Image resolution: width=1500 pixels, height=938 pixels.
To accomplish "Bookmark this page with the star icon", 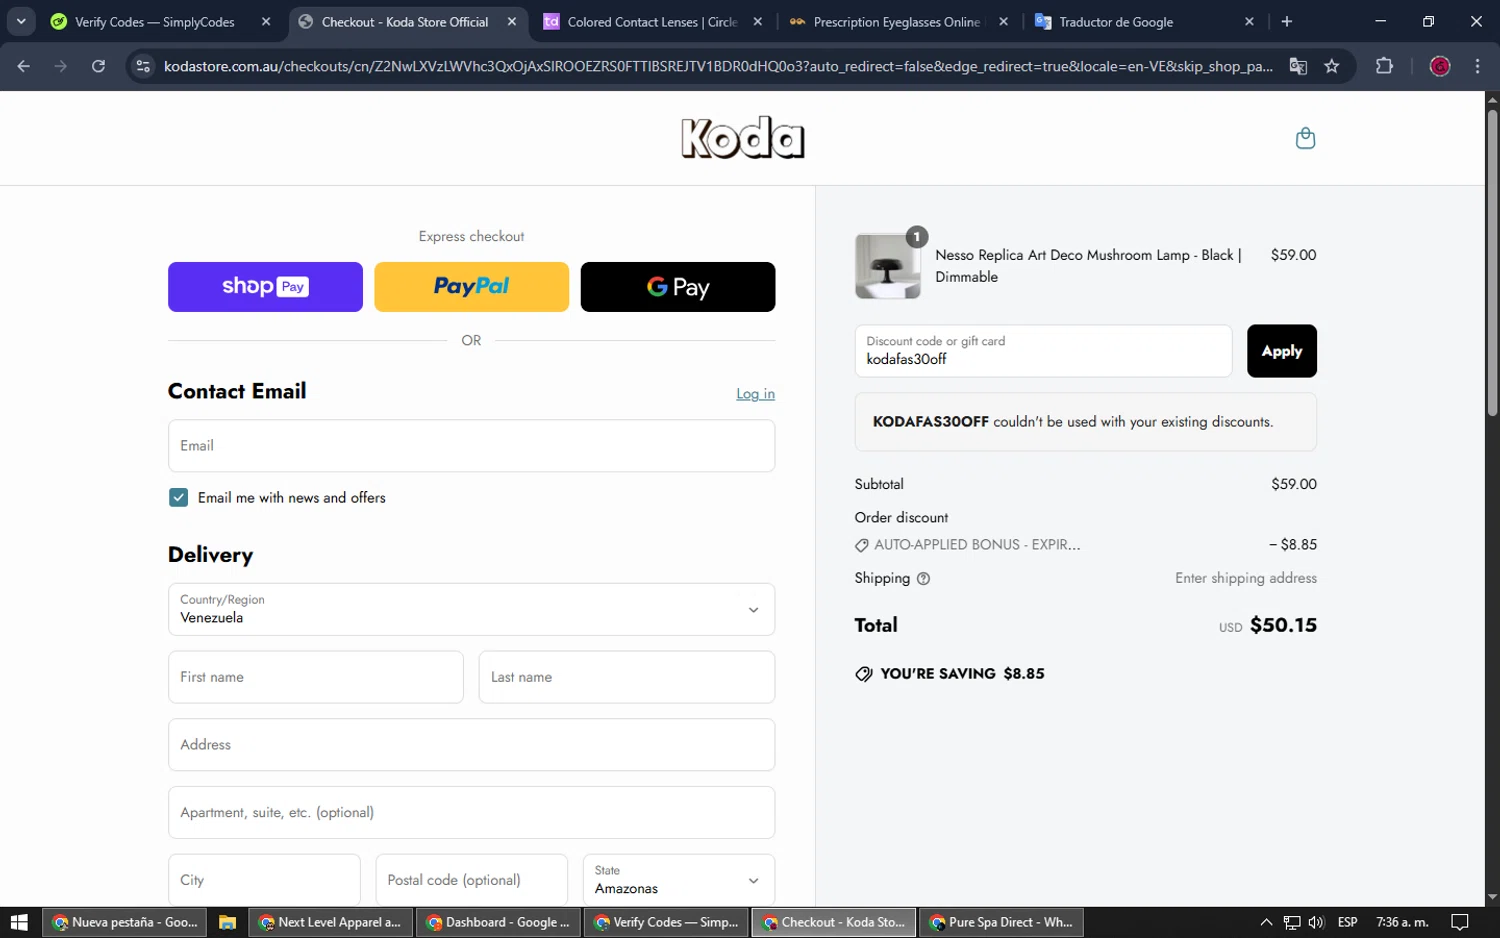I will (x=1332, y=66).
